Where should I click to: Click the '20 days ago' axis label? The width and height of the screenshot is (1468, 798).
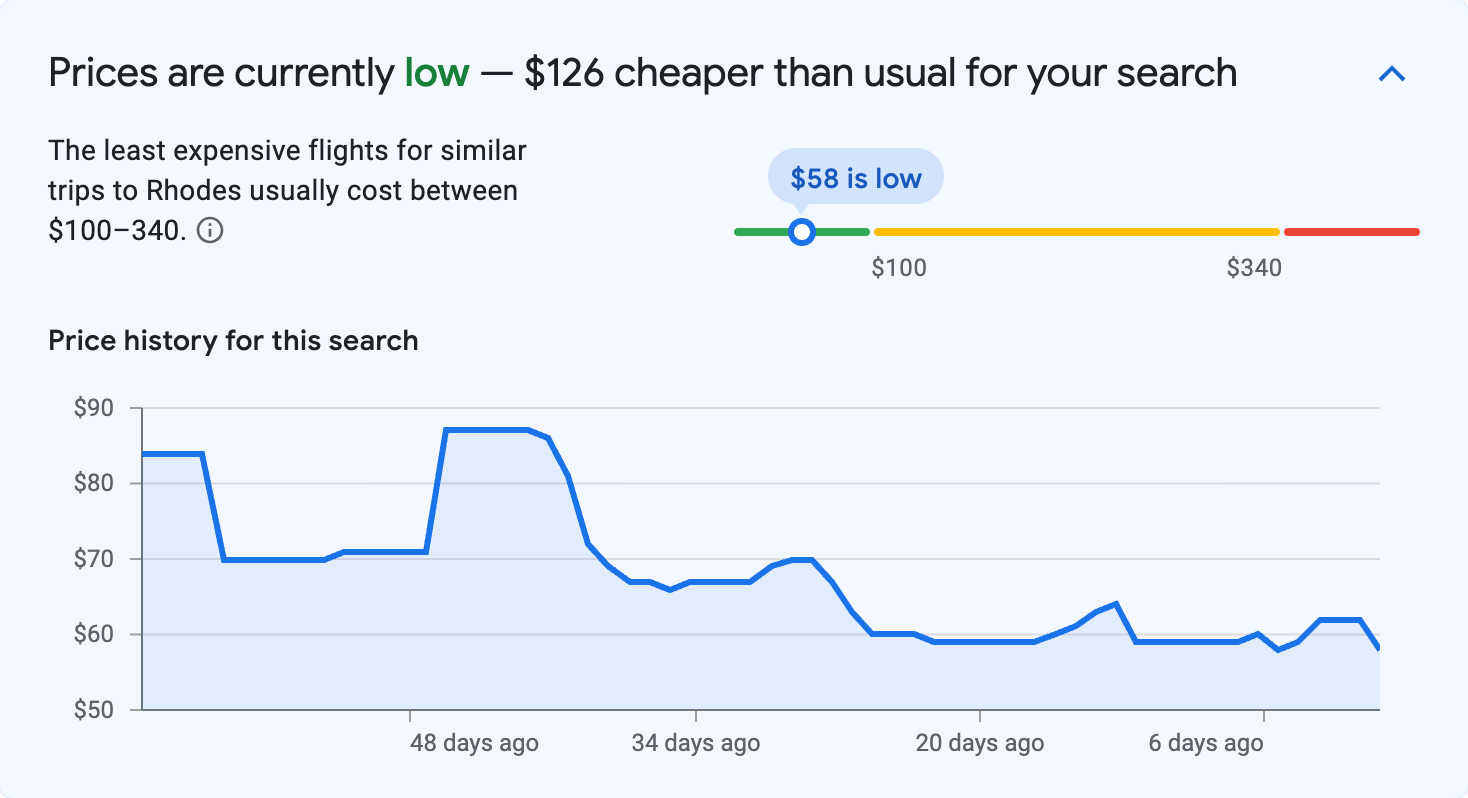pos(978,743)
